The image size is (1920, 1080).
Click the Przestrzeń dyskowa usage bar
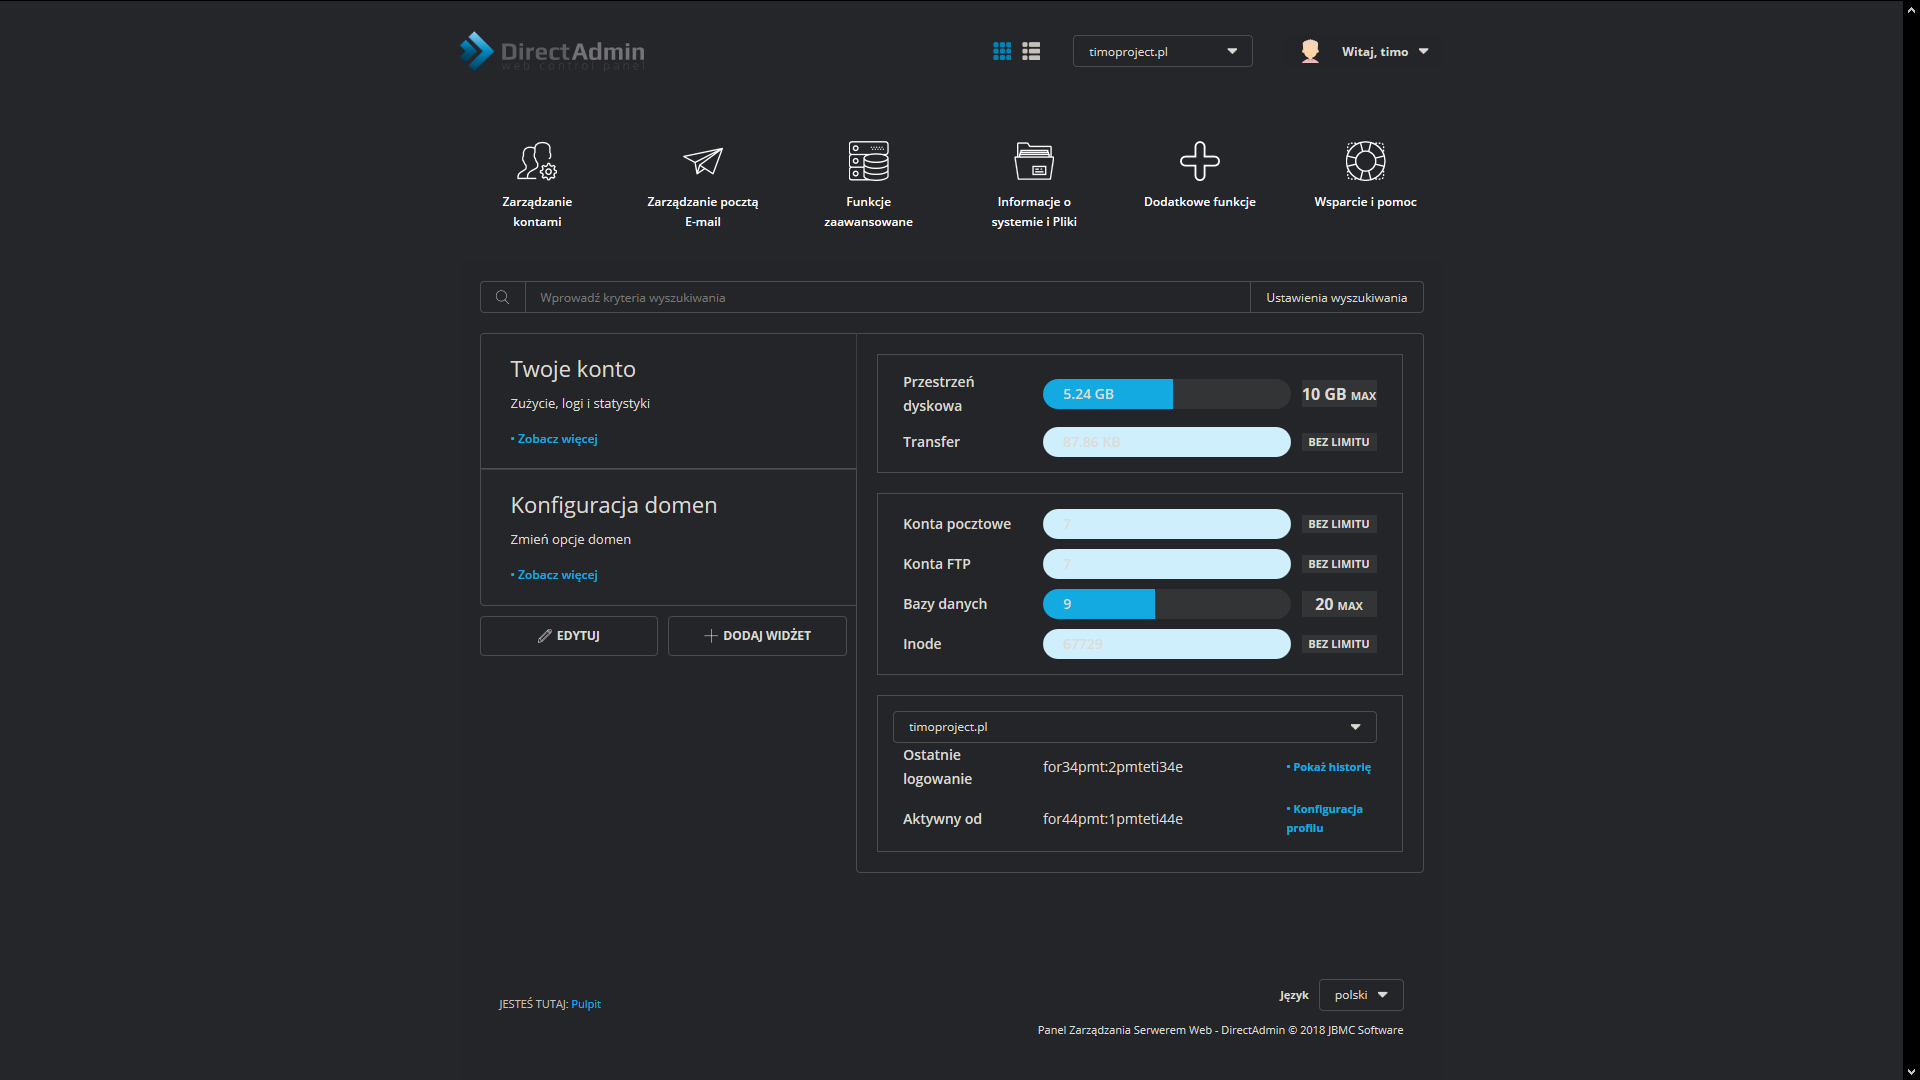point(1166,394)
